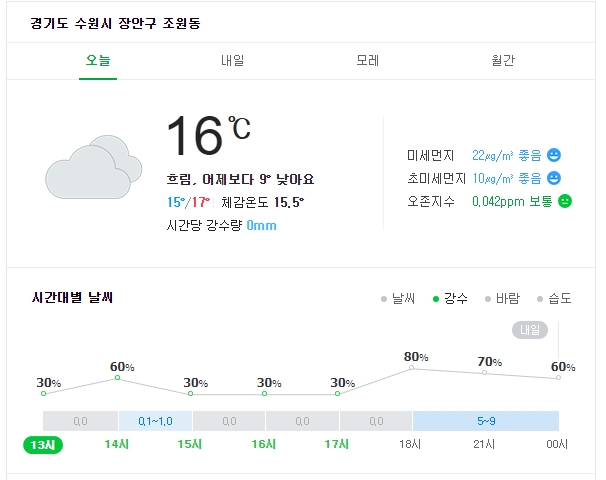Screen dimensions: 606x480
Task: Click the gray 내일 badge on chart
Action: point(530,330)
